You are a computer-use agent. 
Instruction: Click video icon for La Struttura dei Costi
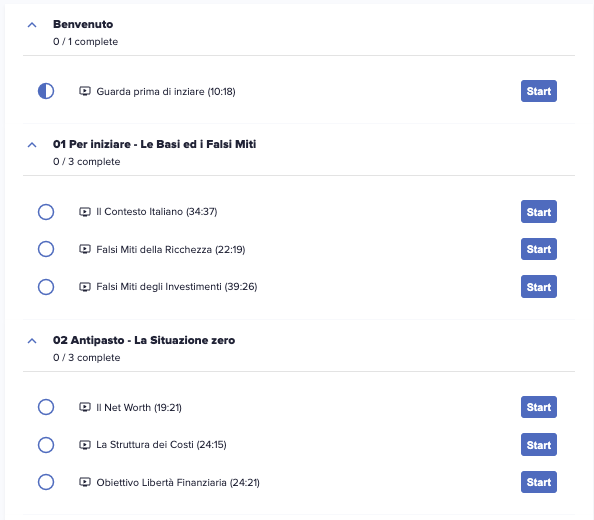[x=85, y=445]
